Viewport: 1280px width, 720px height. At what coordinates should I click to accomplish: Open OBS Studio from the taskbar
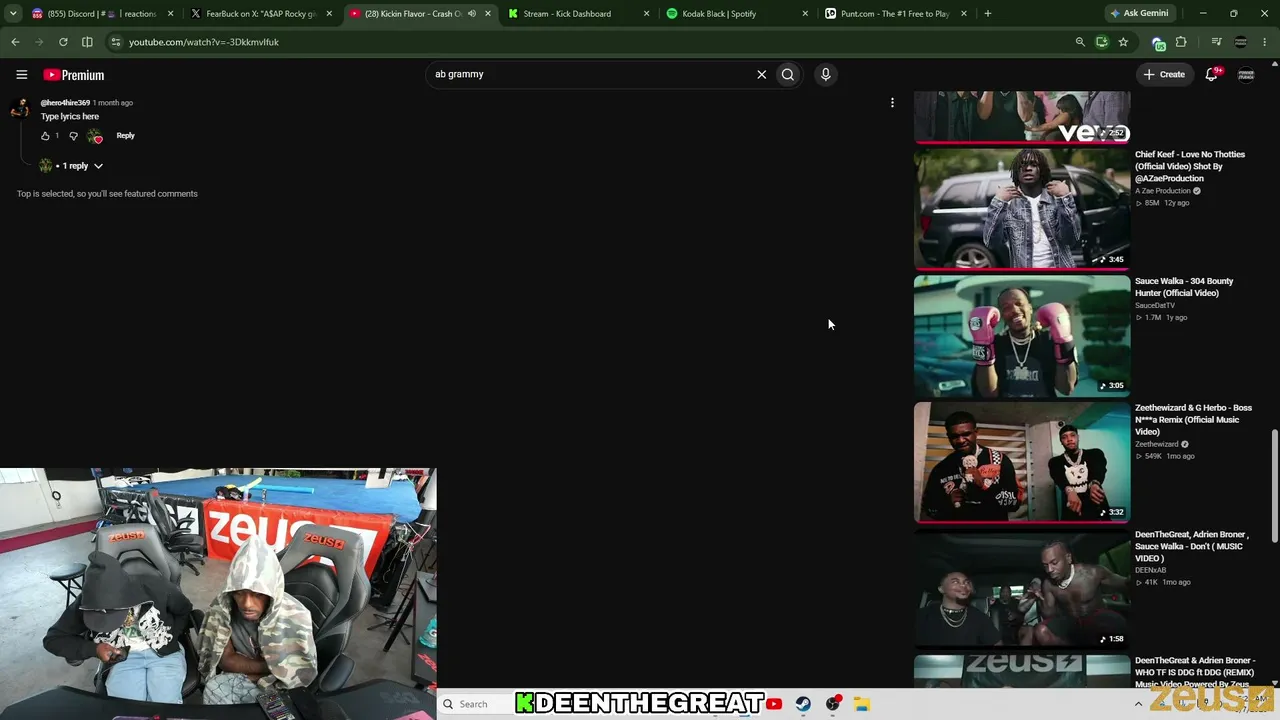(x=832, y=704)
